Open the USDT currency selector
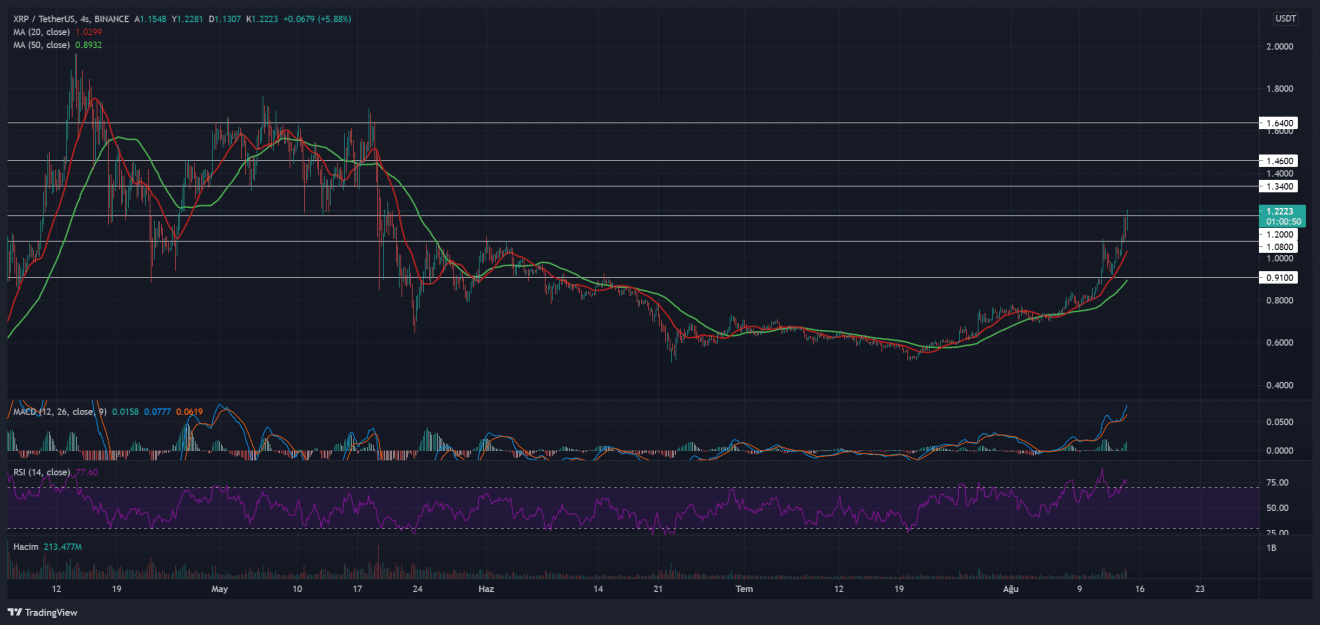 click(1284, 19)
